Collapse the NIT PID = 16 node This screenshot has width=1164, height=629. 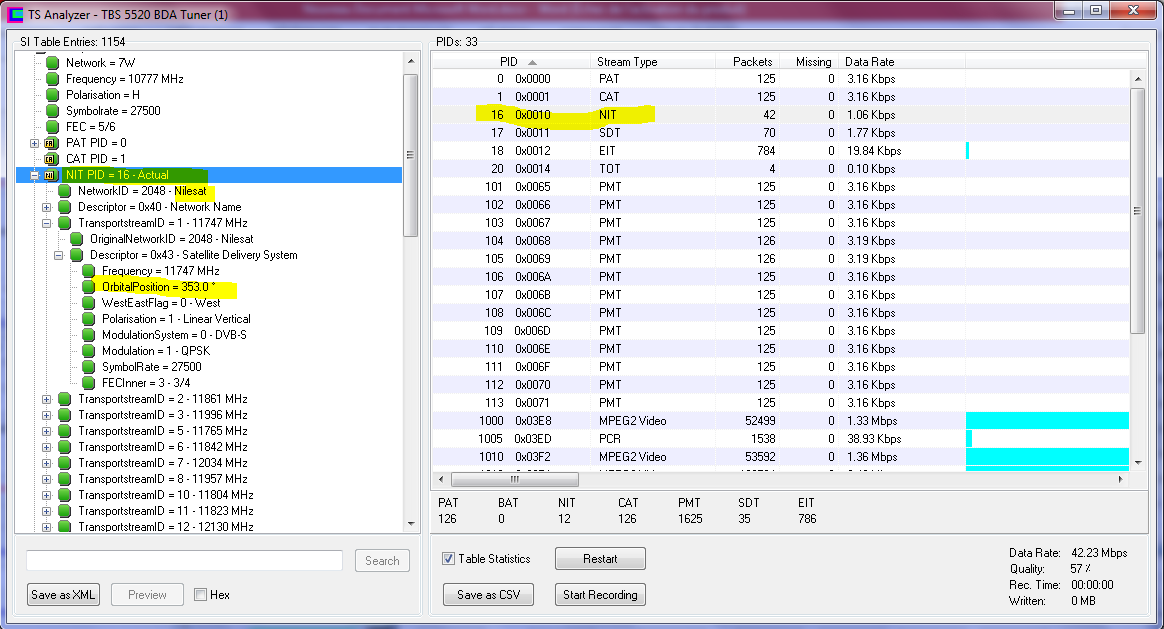coord(35,175)
